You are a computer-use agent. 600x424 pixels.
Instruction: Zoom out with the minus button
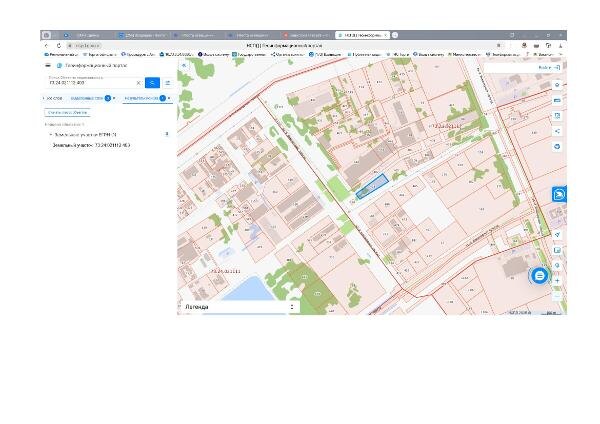coord(557,296)
